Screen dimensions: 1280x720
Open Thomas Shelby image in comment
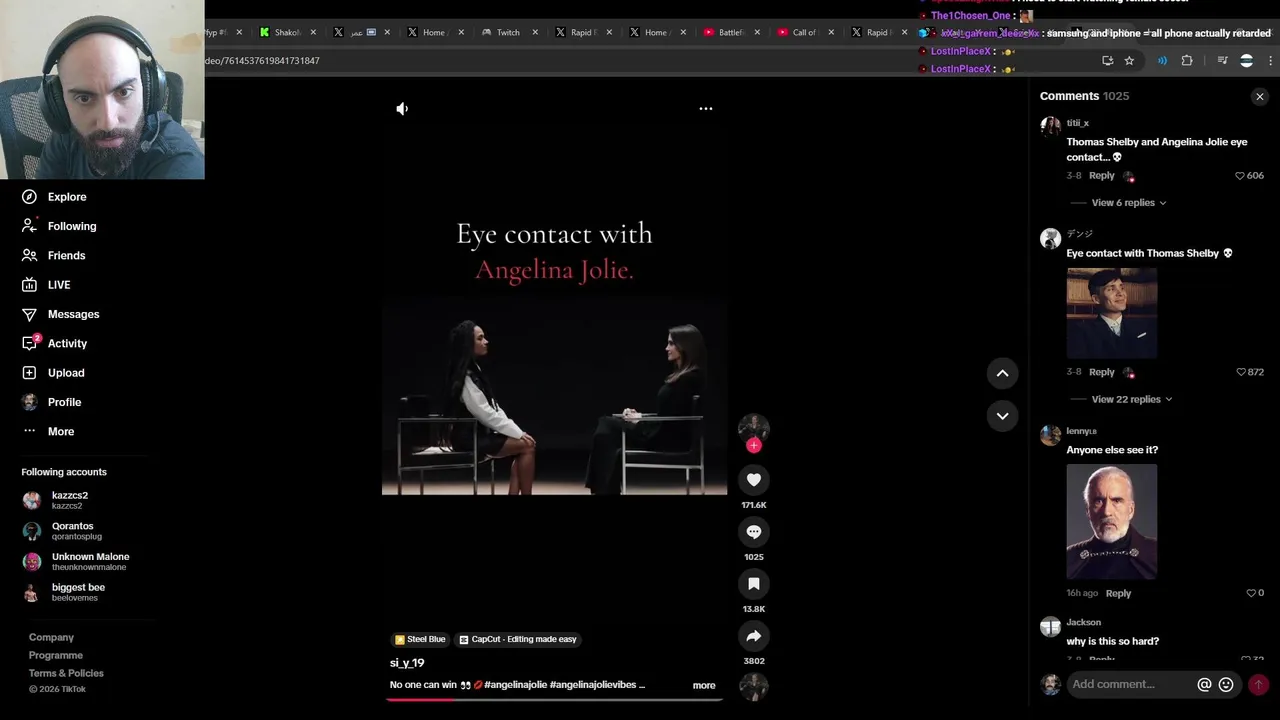point(1111,313)
